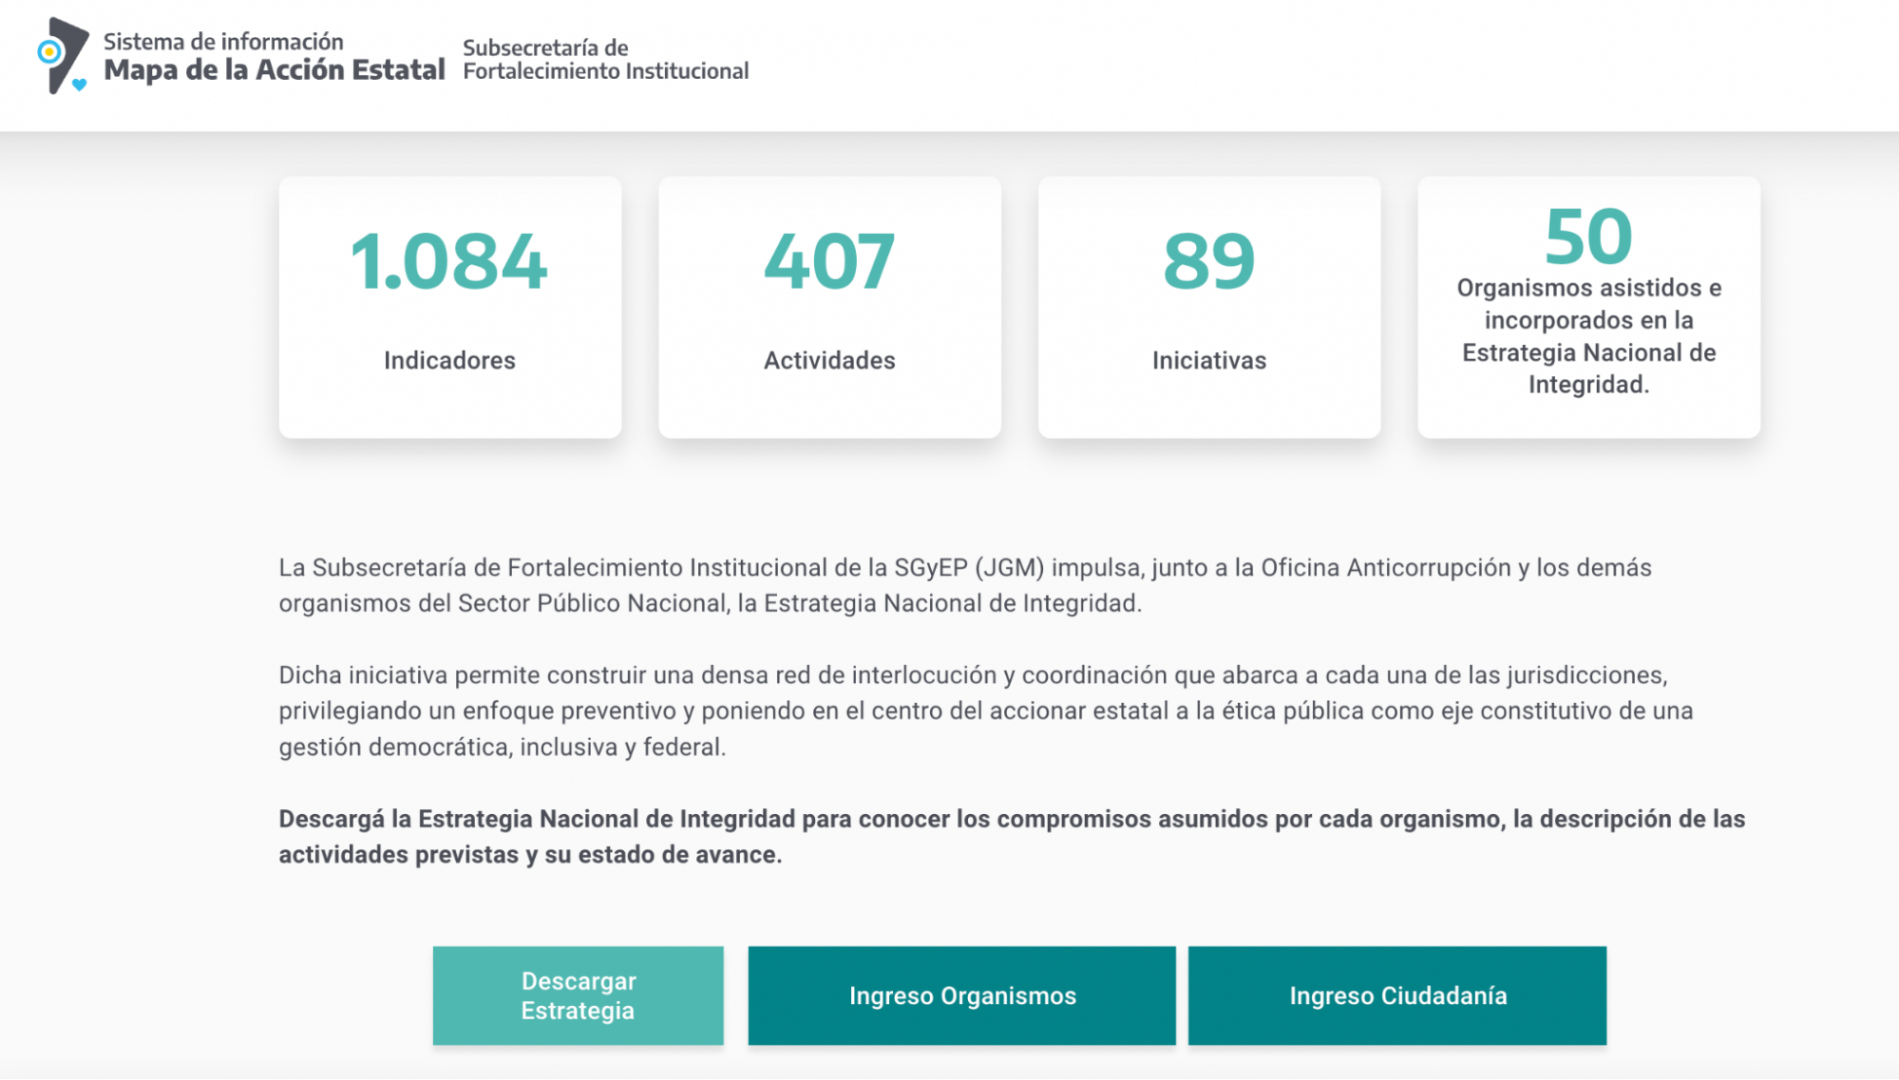Click Subsecretaría de Fortalecimiento Institucional header text

pyautogui.click(x=605, y=59)
